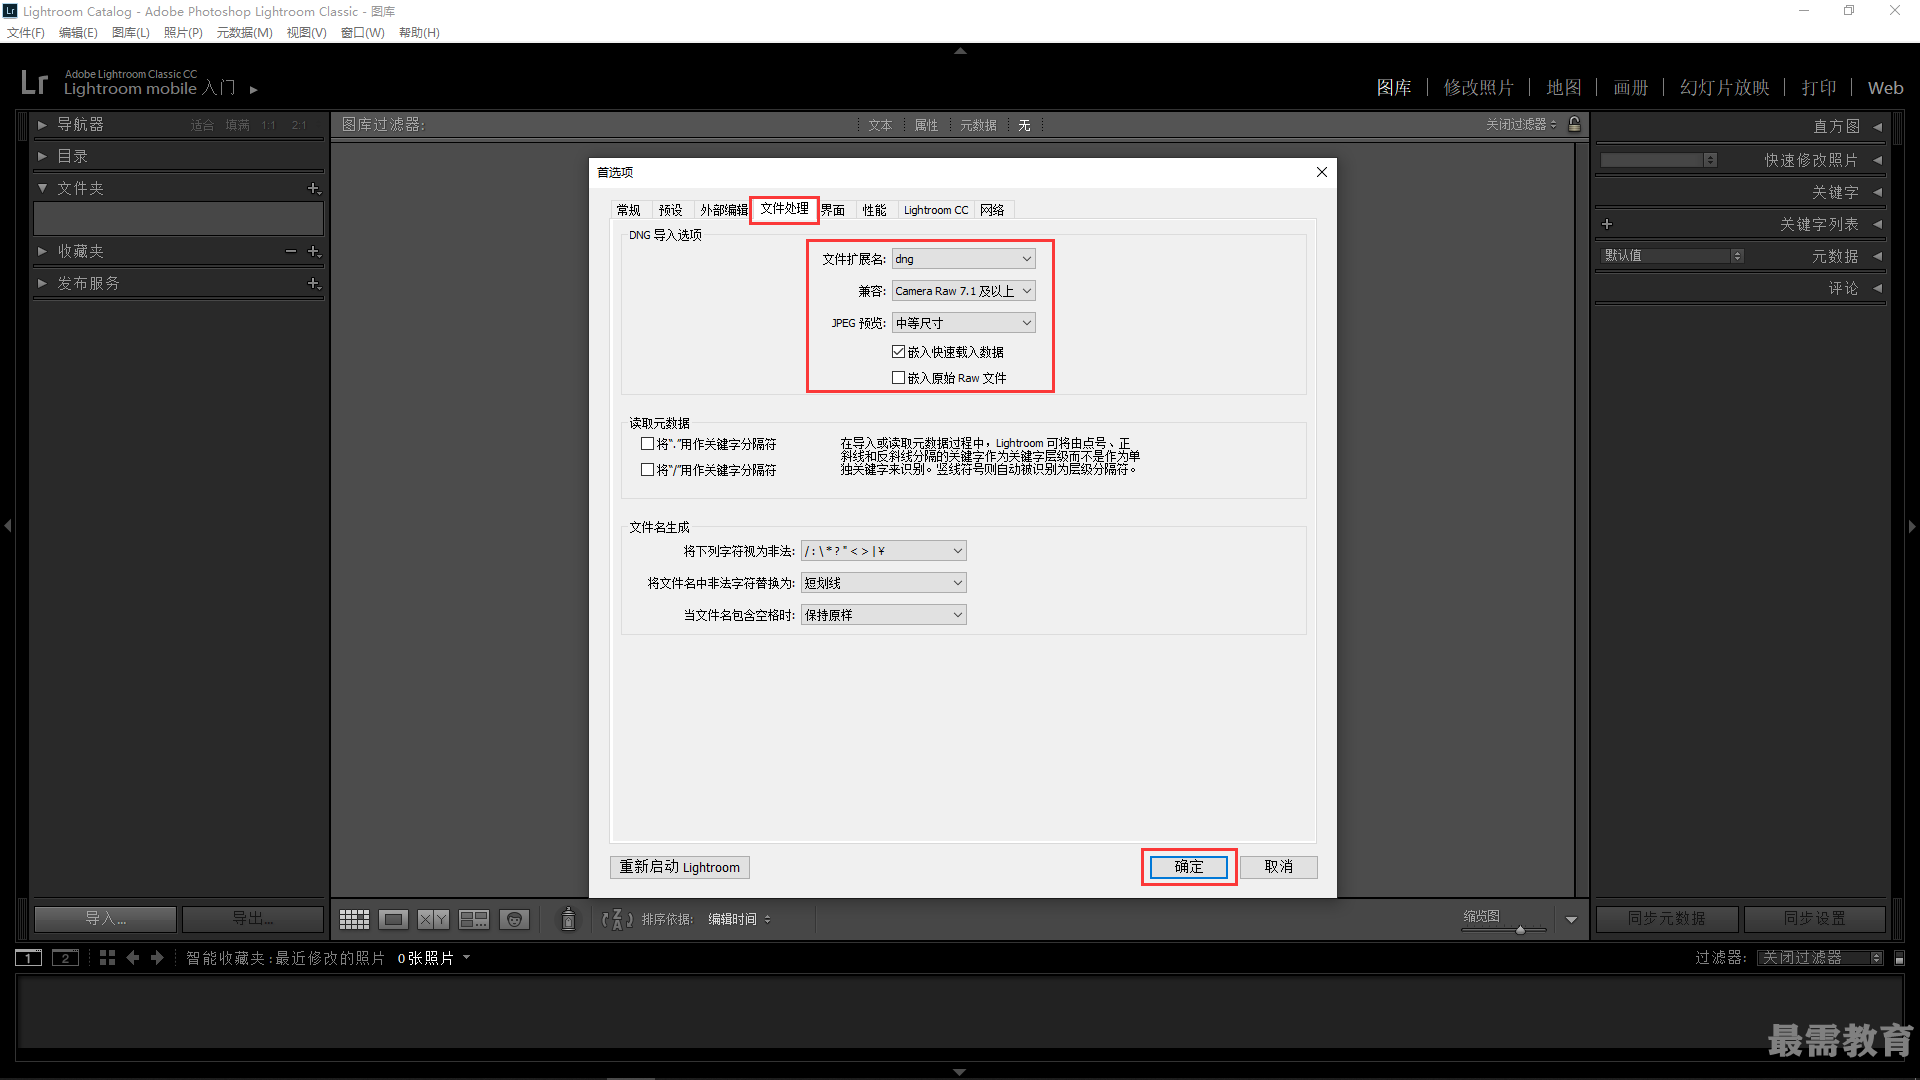This screenshot has height=1080, width=1920.
Task: Add a folder with the plus icon
Action: 313,188
